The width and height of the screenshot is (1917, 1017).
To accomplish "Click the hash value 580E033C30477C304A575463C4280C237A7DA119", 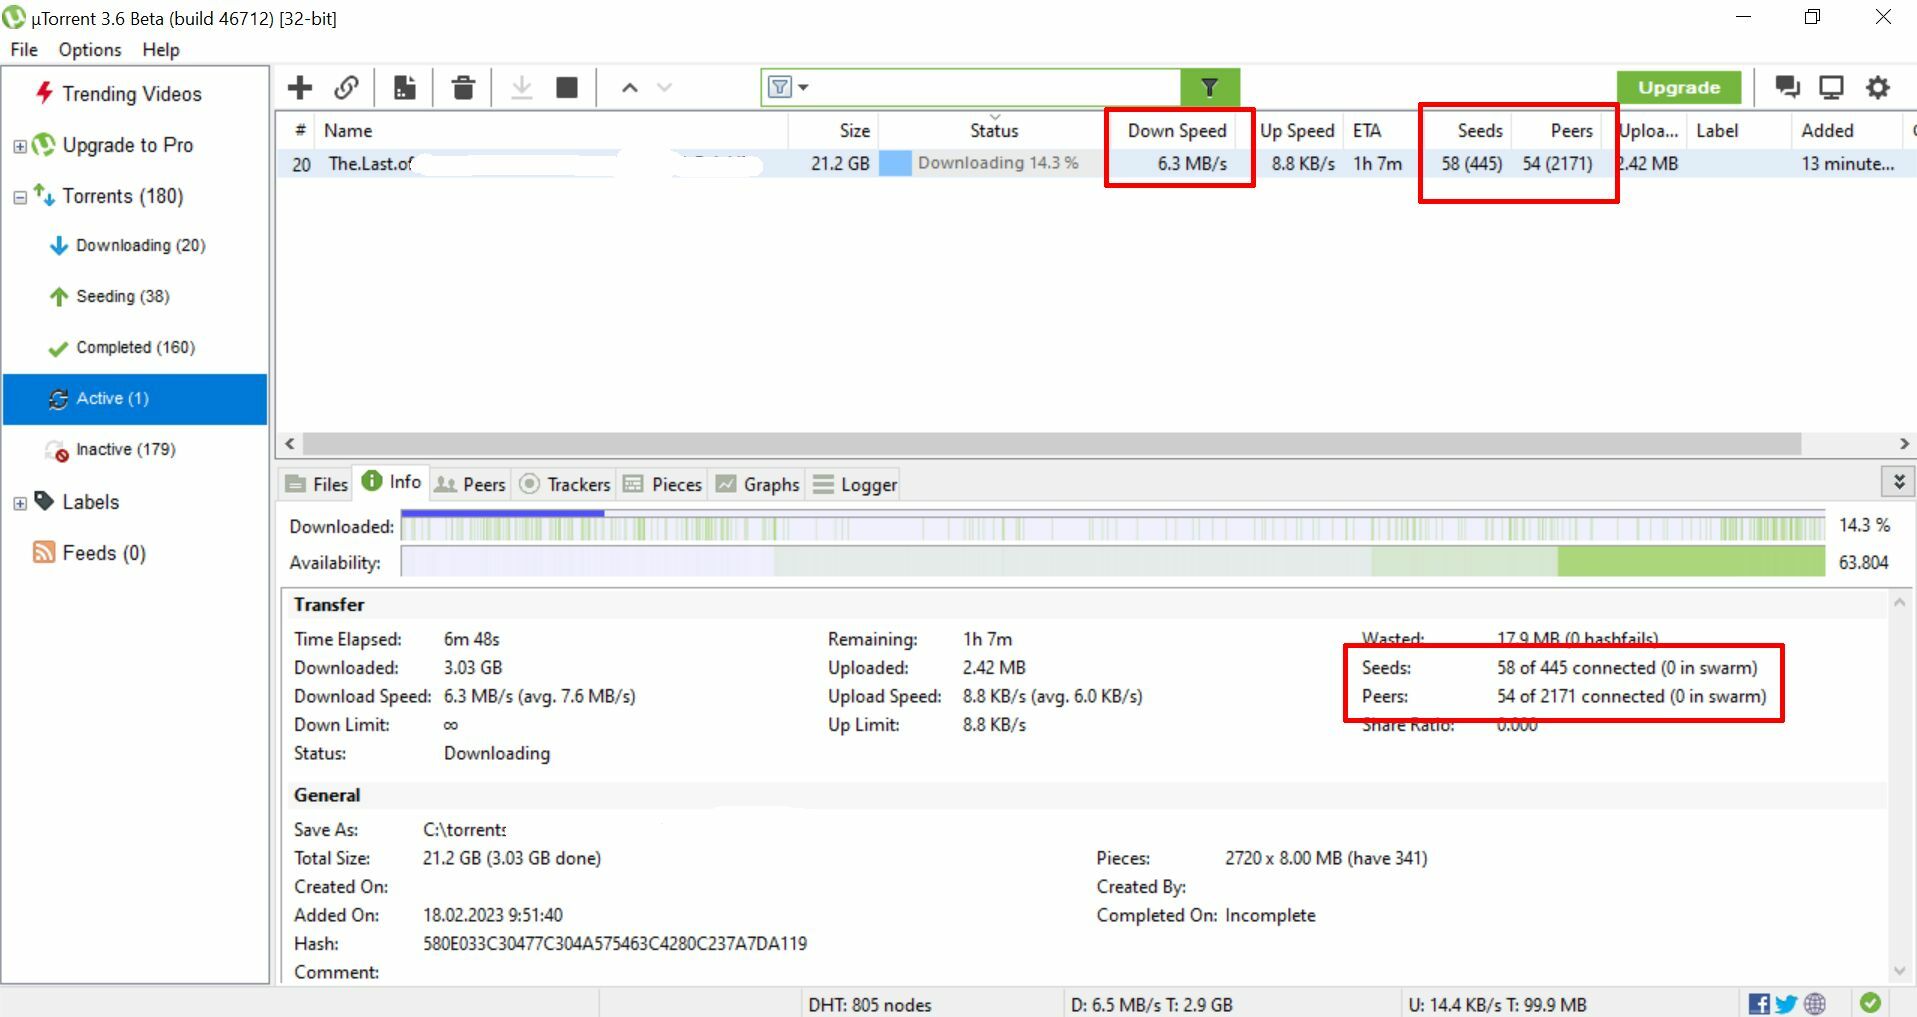I will 615,944.
